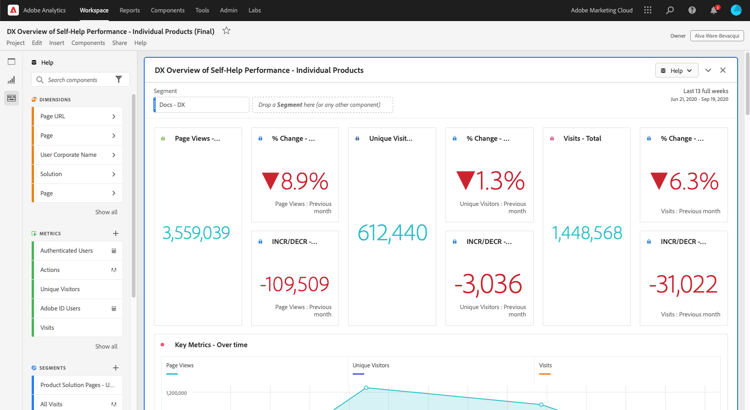Image resolution: width=750 pixels, height=410 pixels.
Task: Open the Project menu
Action: tap(15, 43)
